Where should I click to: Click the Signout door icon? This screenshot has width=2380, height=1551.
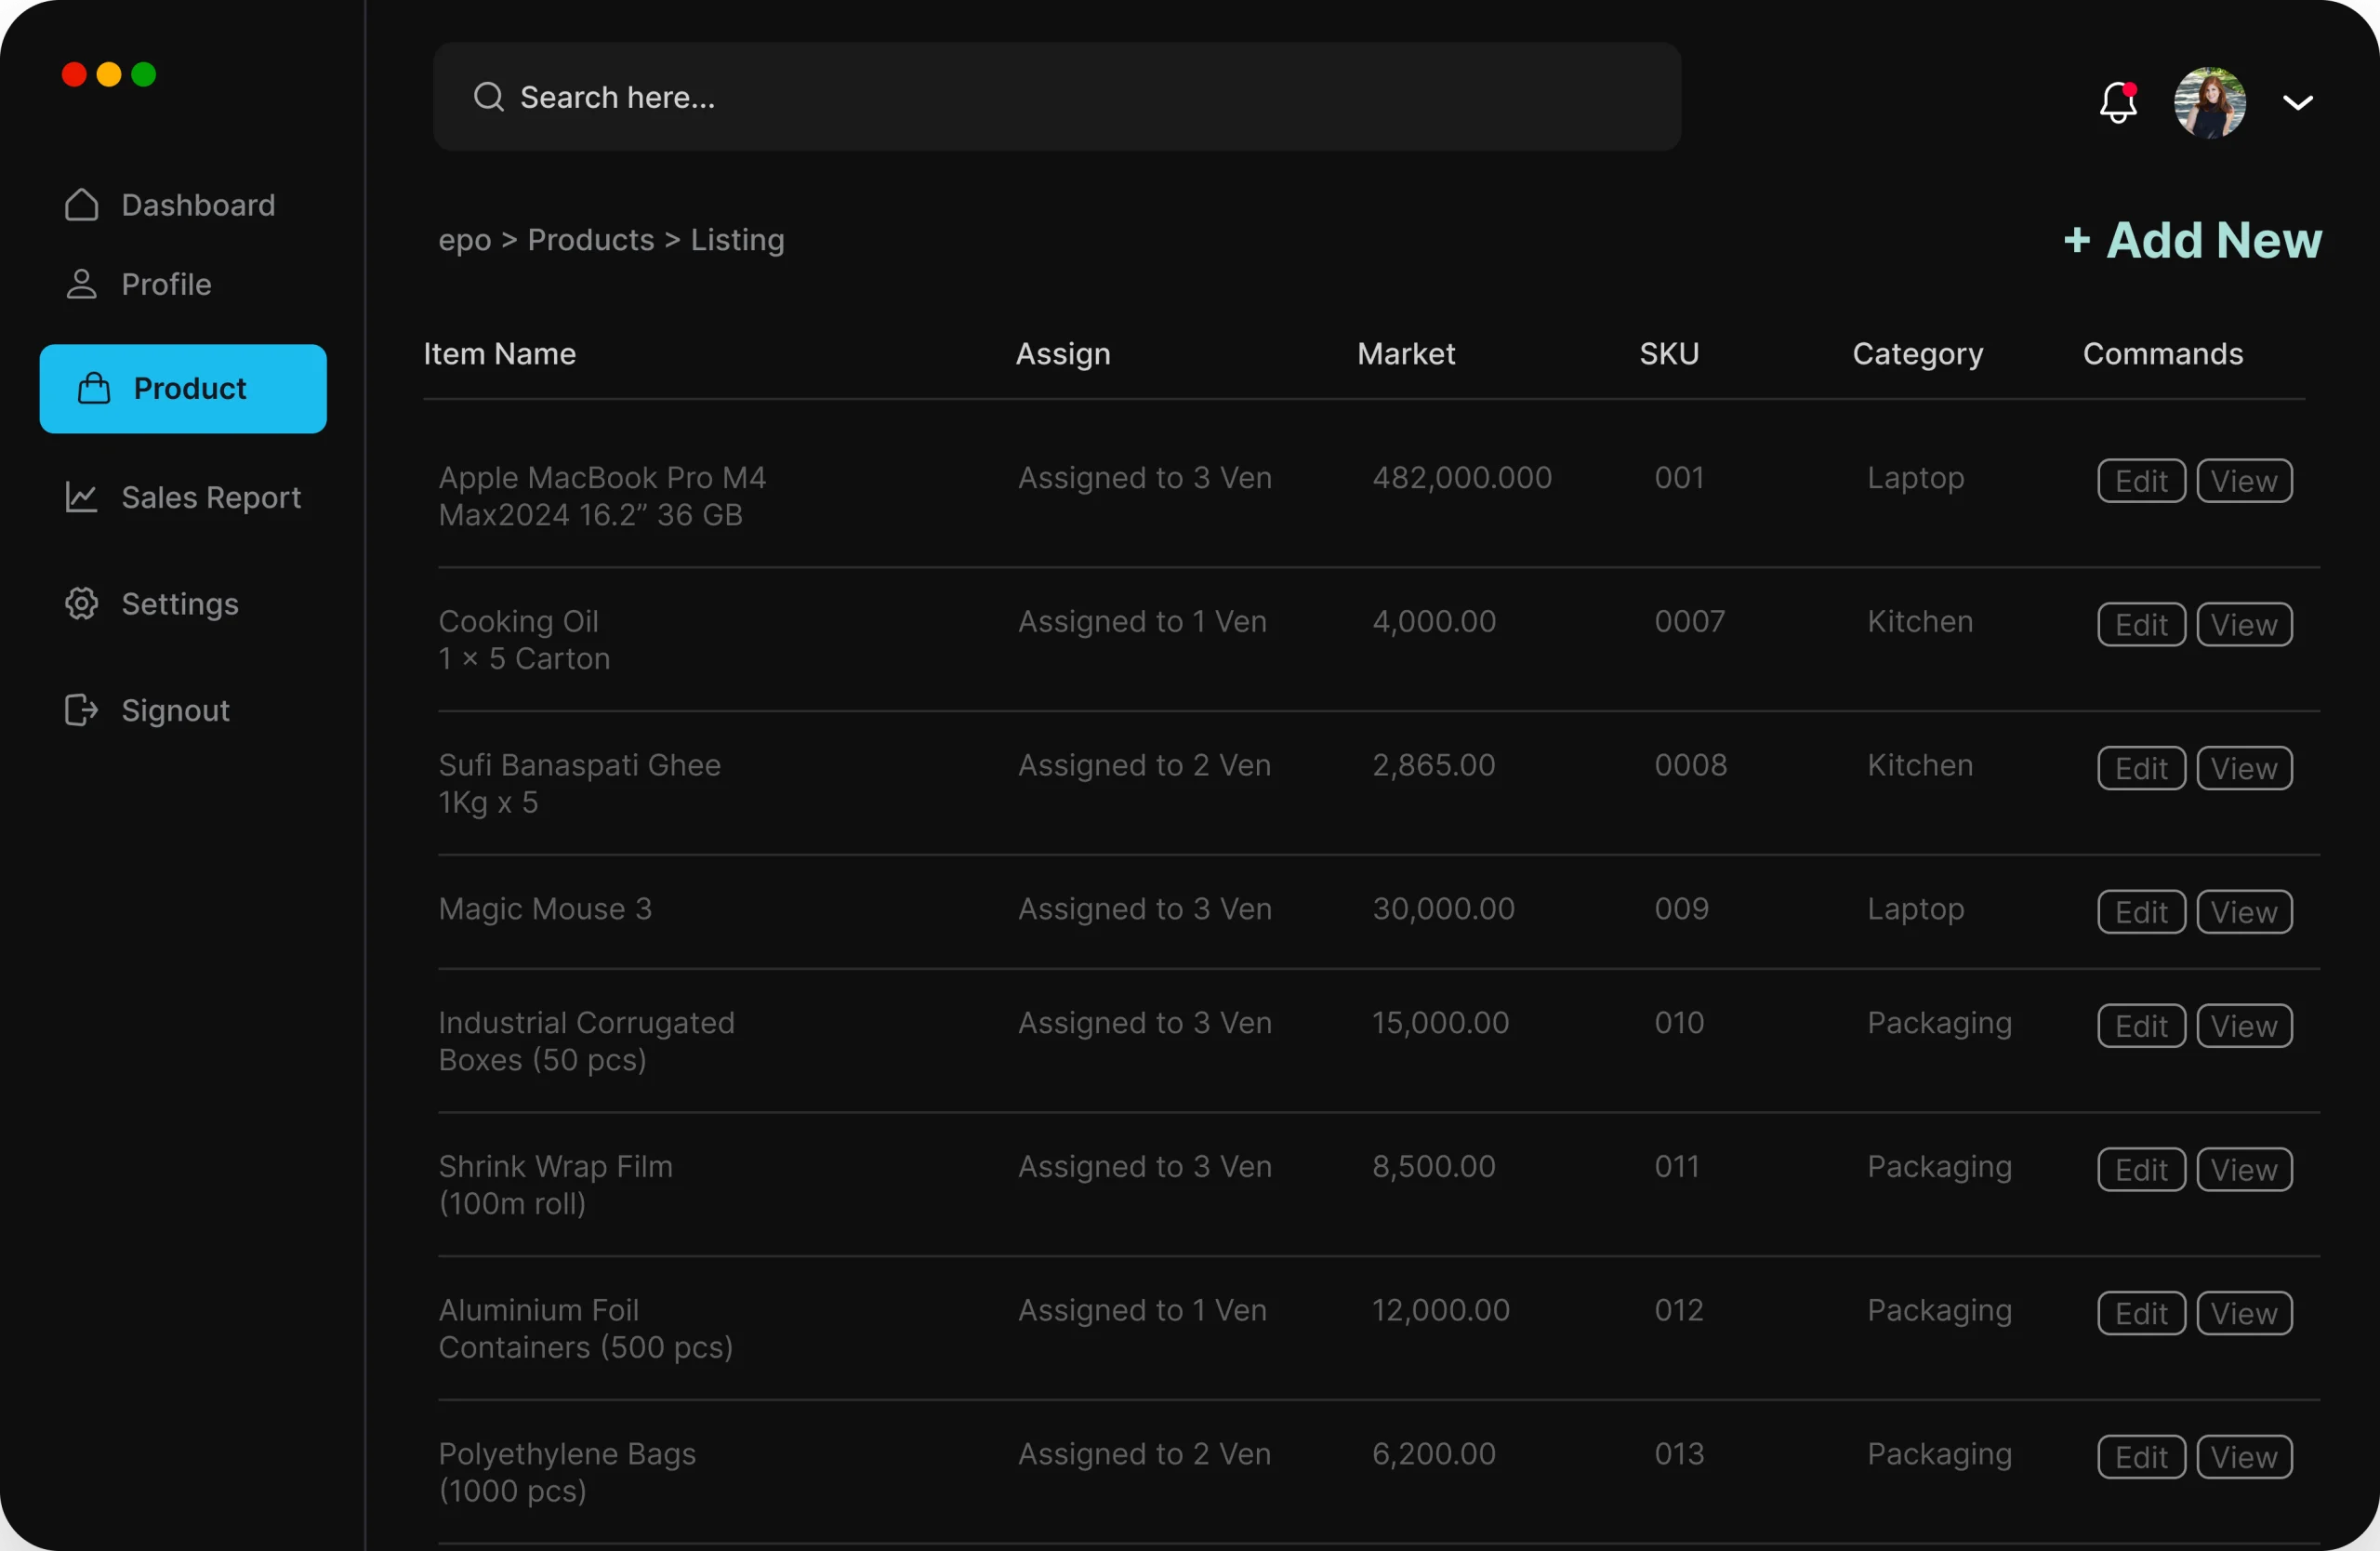pyautogui.click(x=82, y=710)
